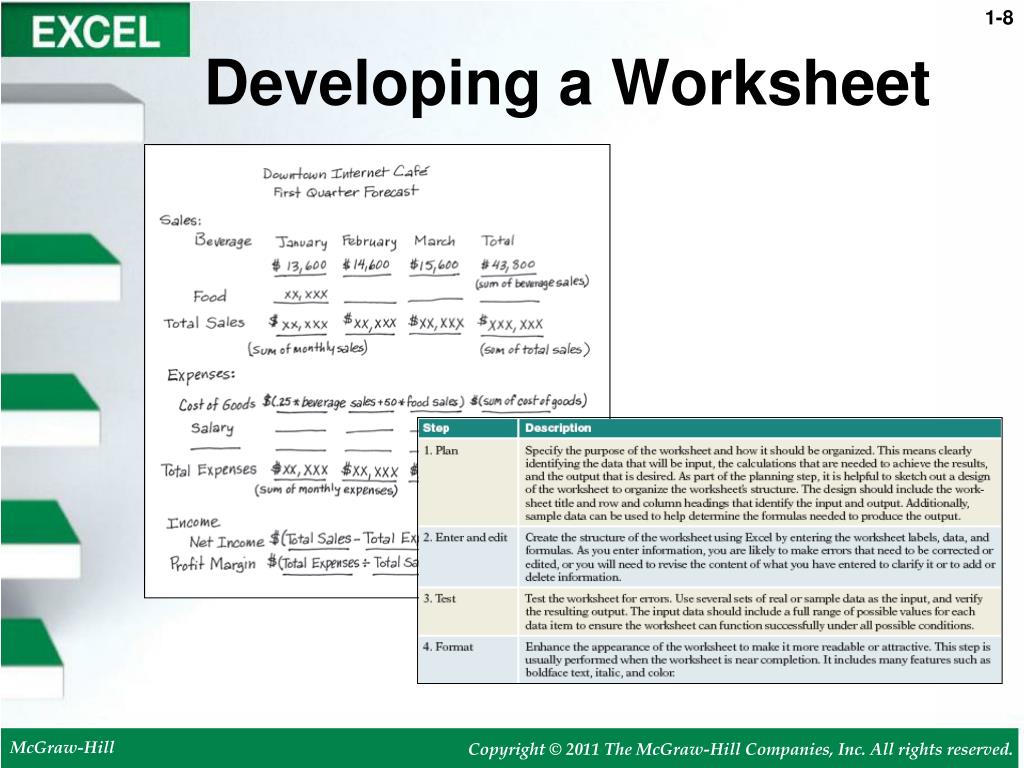Select the 'Developing a Worksheet' slide title
The width and height of the screenshot is (1024, 768).
click(x=568, y=85)
